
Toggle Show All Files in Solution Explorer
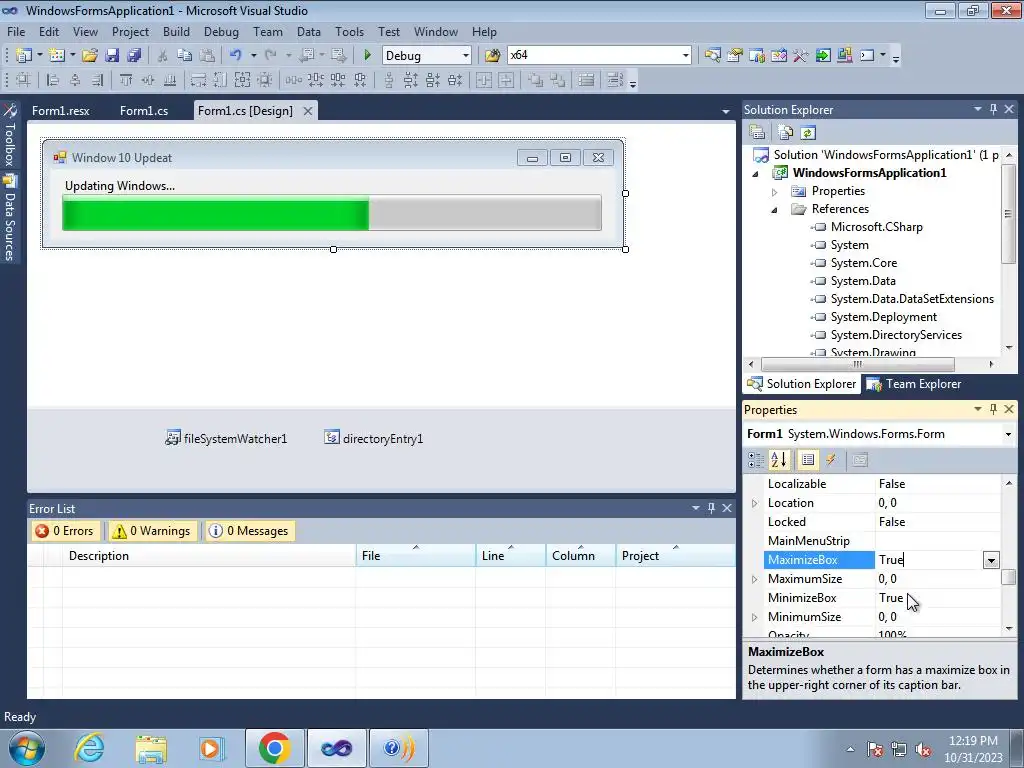click(x=786, y=133)
